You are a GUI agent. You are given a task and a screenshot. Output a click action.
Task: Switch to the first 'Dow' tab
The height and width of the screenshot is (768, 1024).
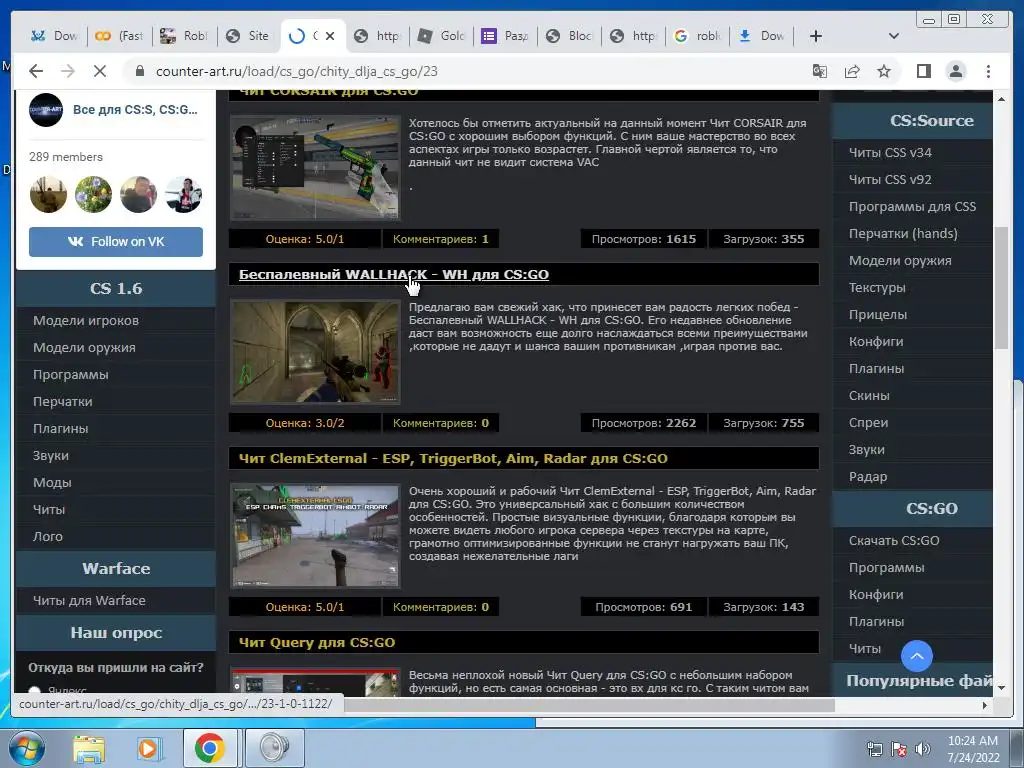55,36
